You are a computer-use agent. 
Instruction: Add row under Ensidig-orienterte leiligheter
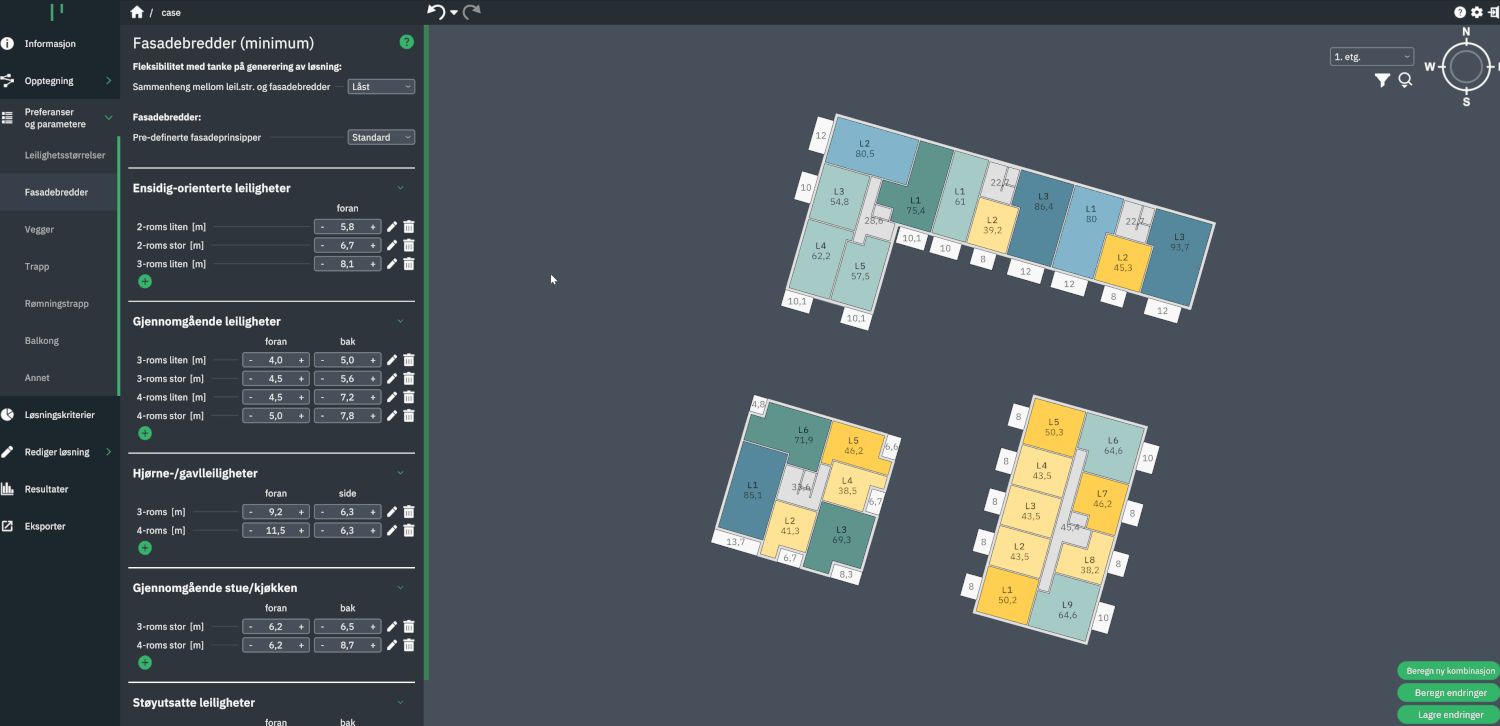coord(145,282)
